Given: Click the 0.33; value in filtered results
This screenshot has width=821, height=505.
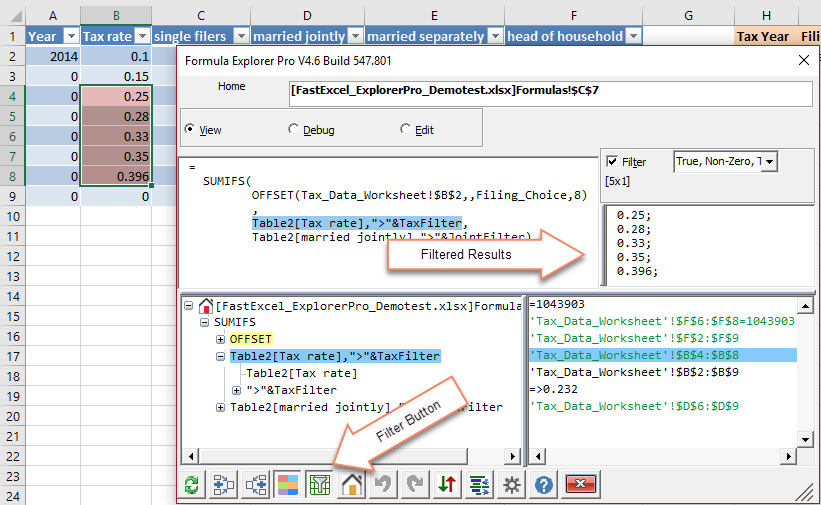Looking at the screenshot, I should [634, 243].
